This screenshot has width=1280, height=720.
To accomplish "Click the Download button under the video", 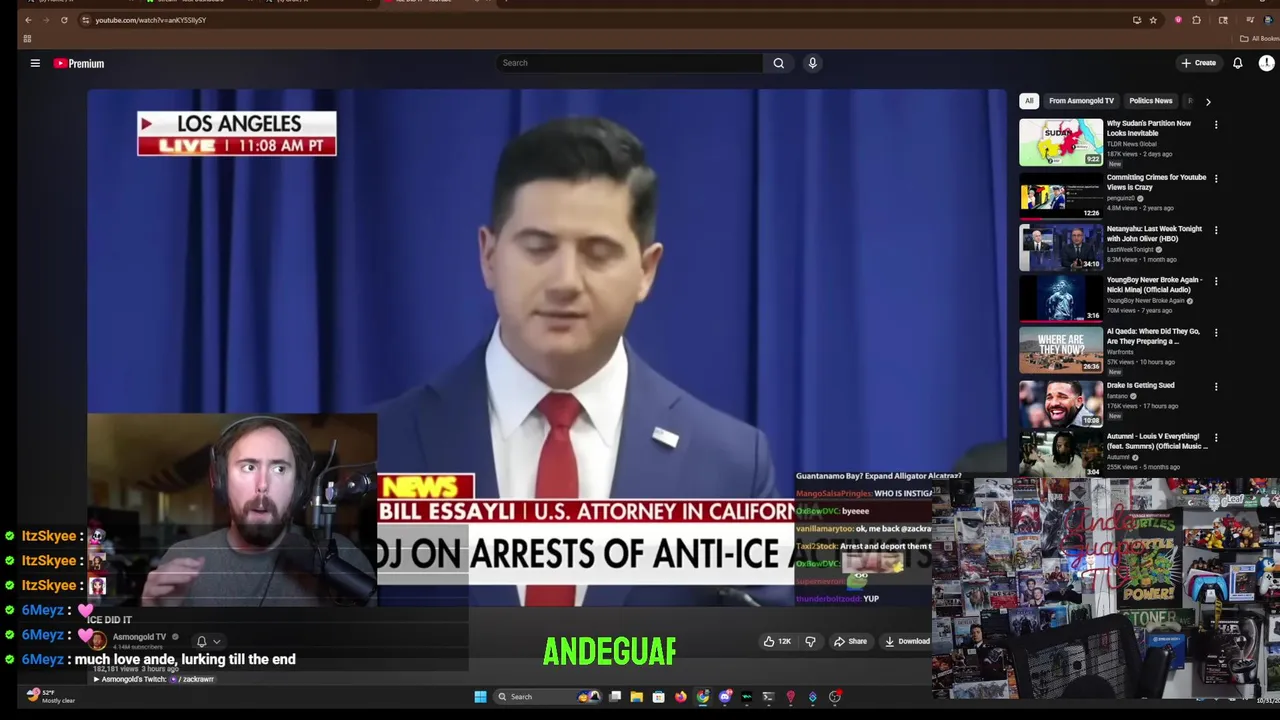I will tap(907, 641).
